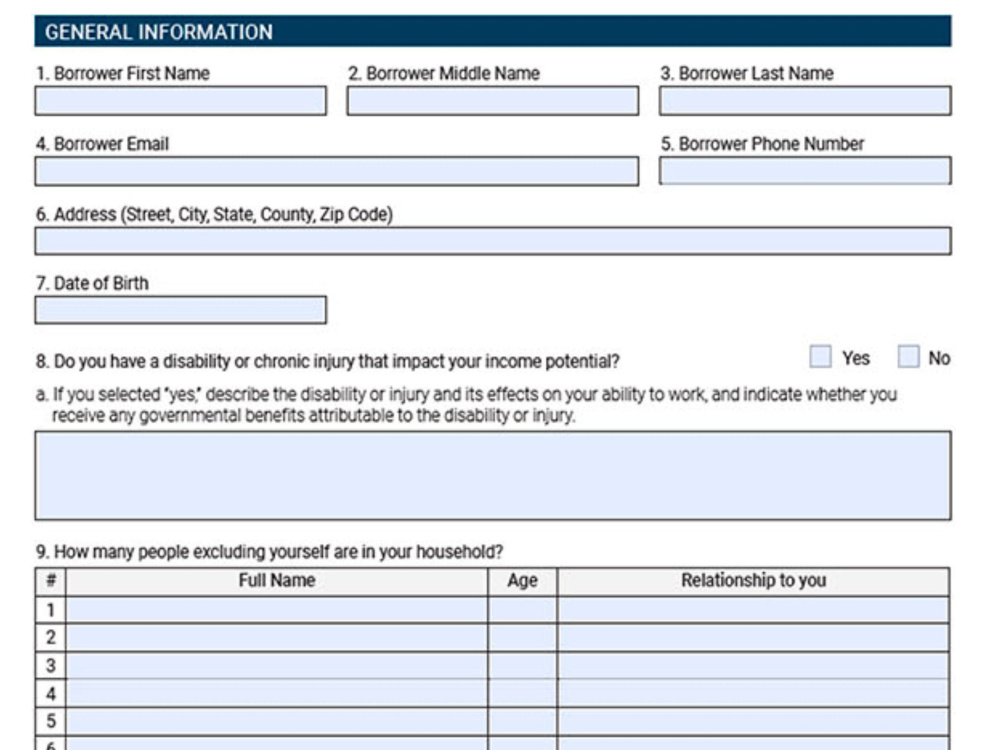Select the Borrower Email input box
This screenshot has width=1000, height=750.
pyautogui.click(x=335, y=171)
